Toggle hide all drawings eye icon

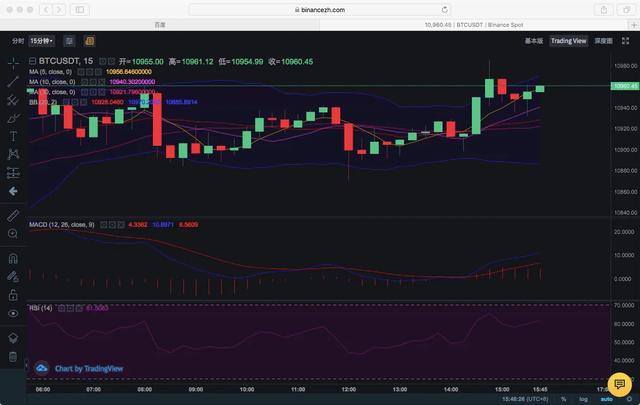click(x=13, y=314)
